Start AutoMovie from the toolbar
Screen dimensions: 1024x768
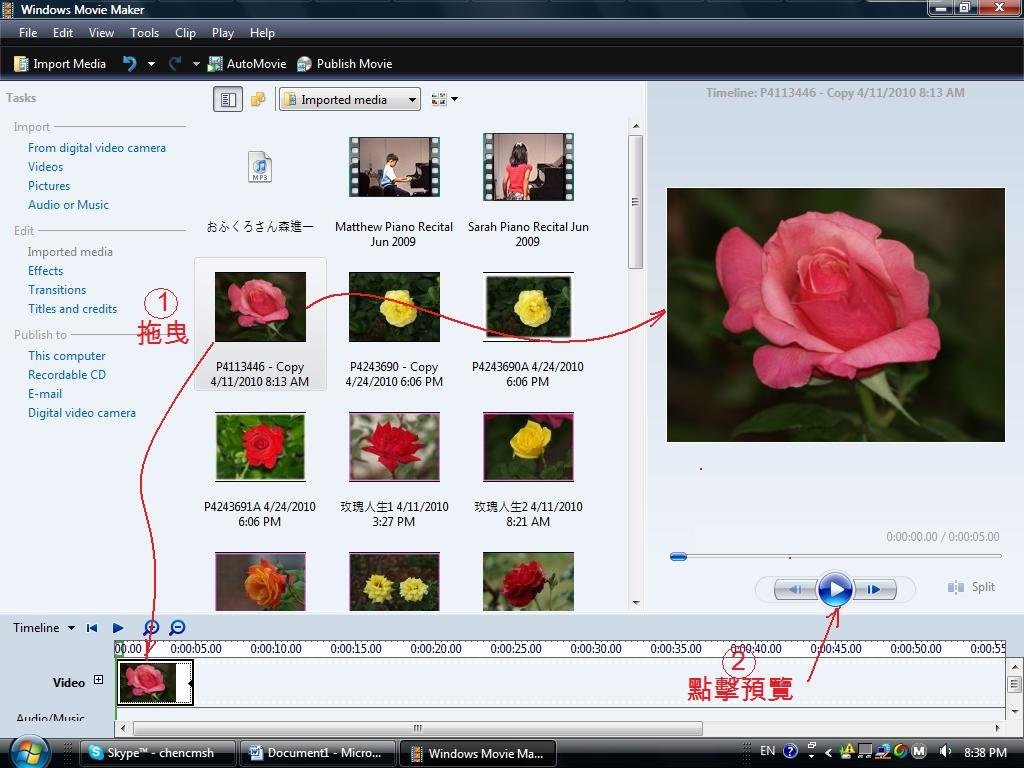(x=247, y=63)
